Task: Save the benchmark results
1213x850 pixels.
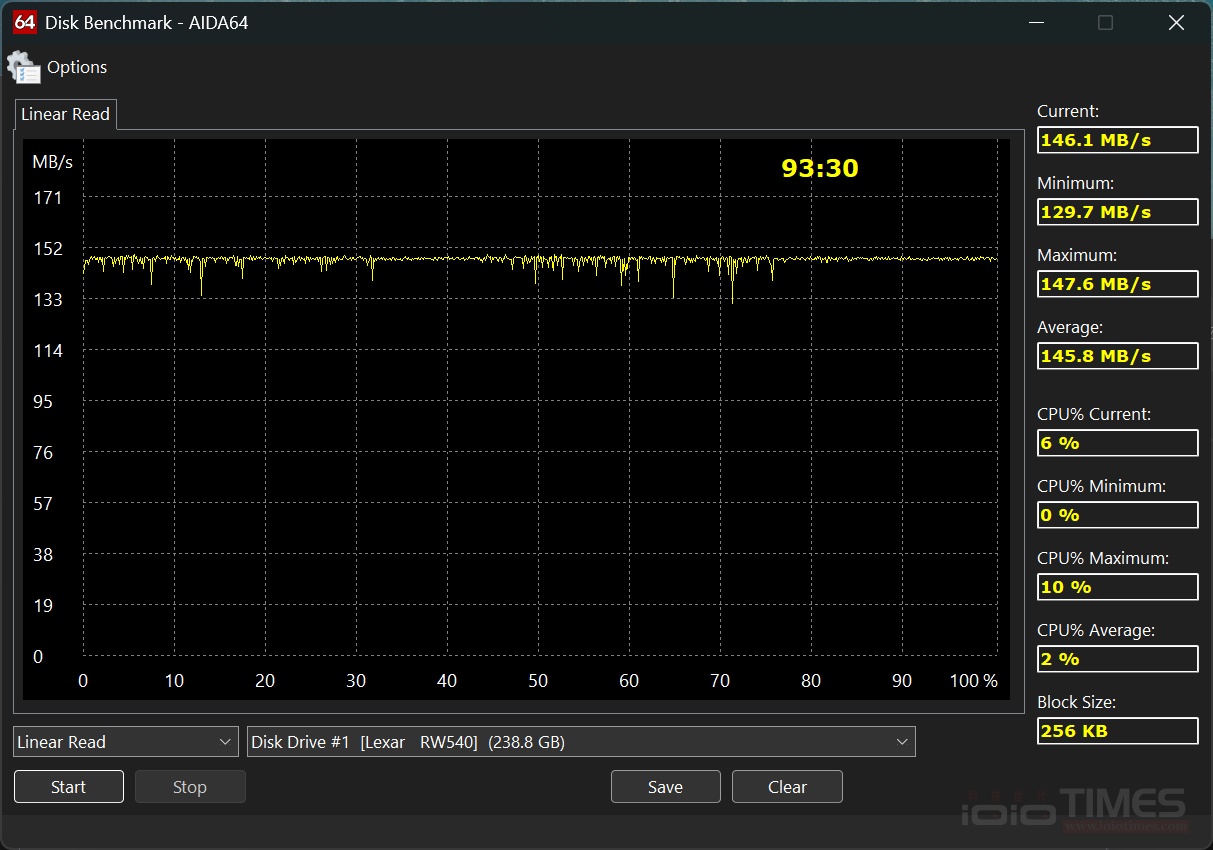Action: point(665,787)
